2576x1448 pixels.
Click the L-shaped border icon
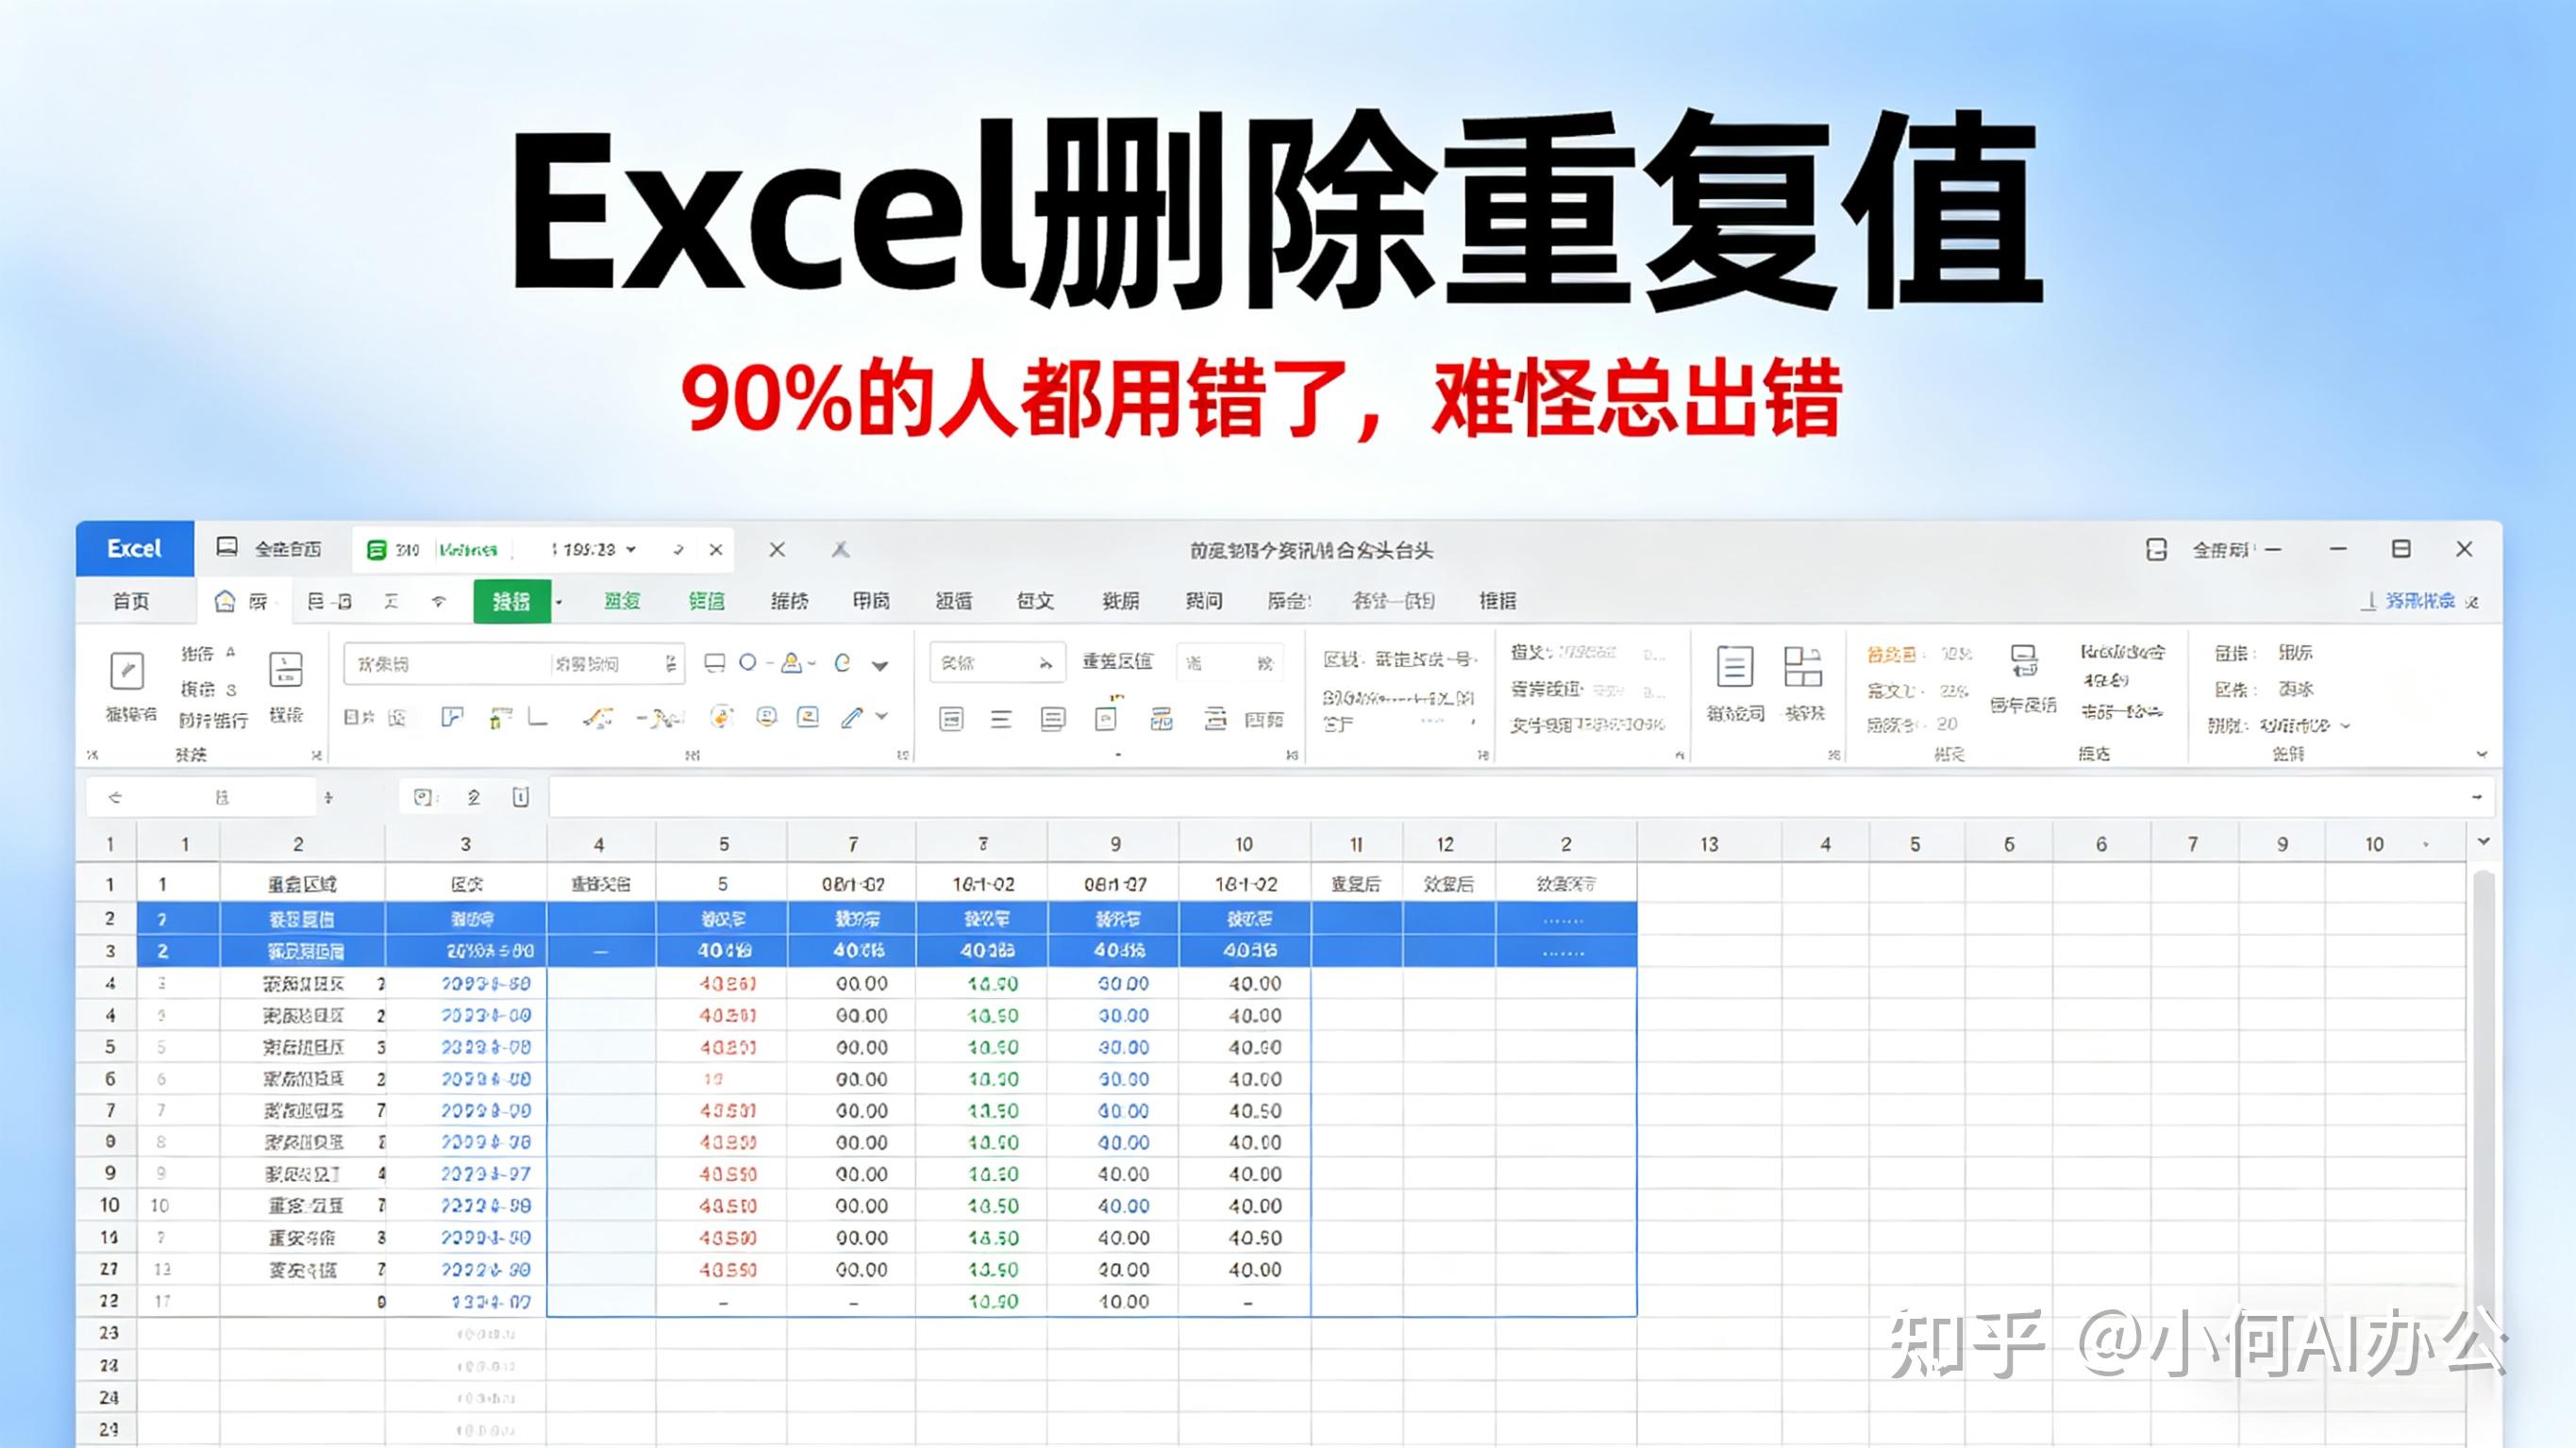[x=538, y=717]
